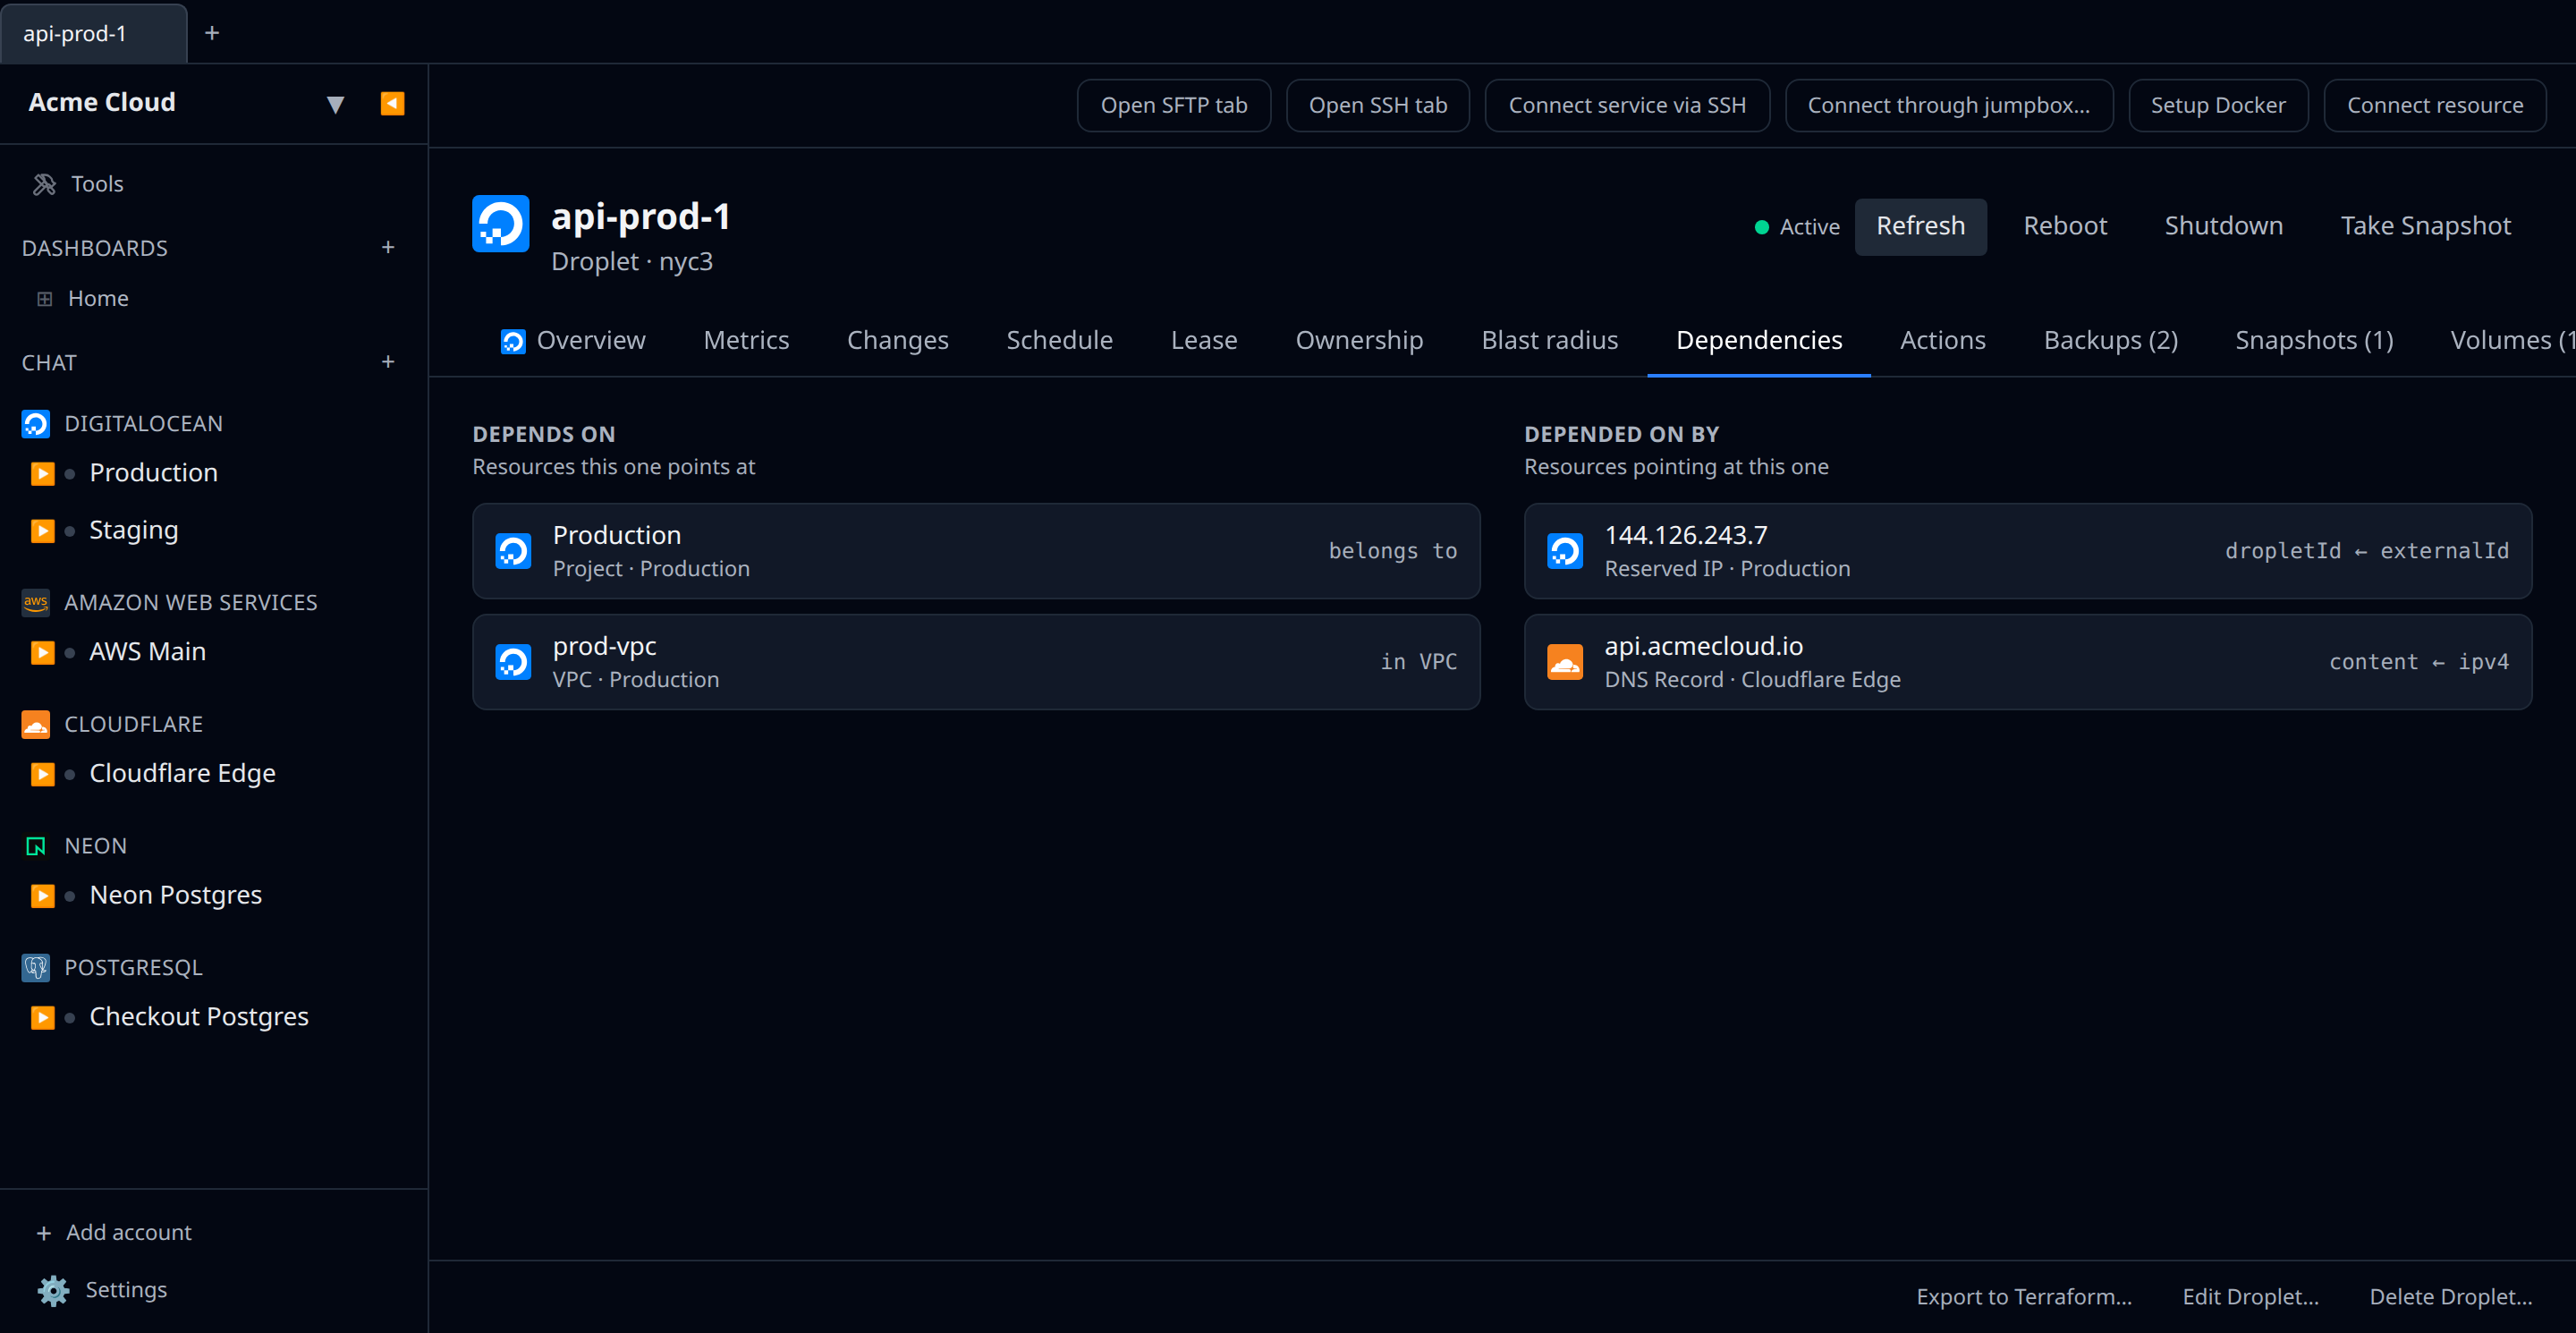Open a new tab with plus button
This screenshot has height=1333, width=2576.
coord(212,33)
